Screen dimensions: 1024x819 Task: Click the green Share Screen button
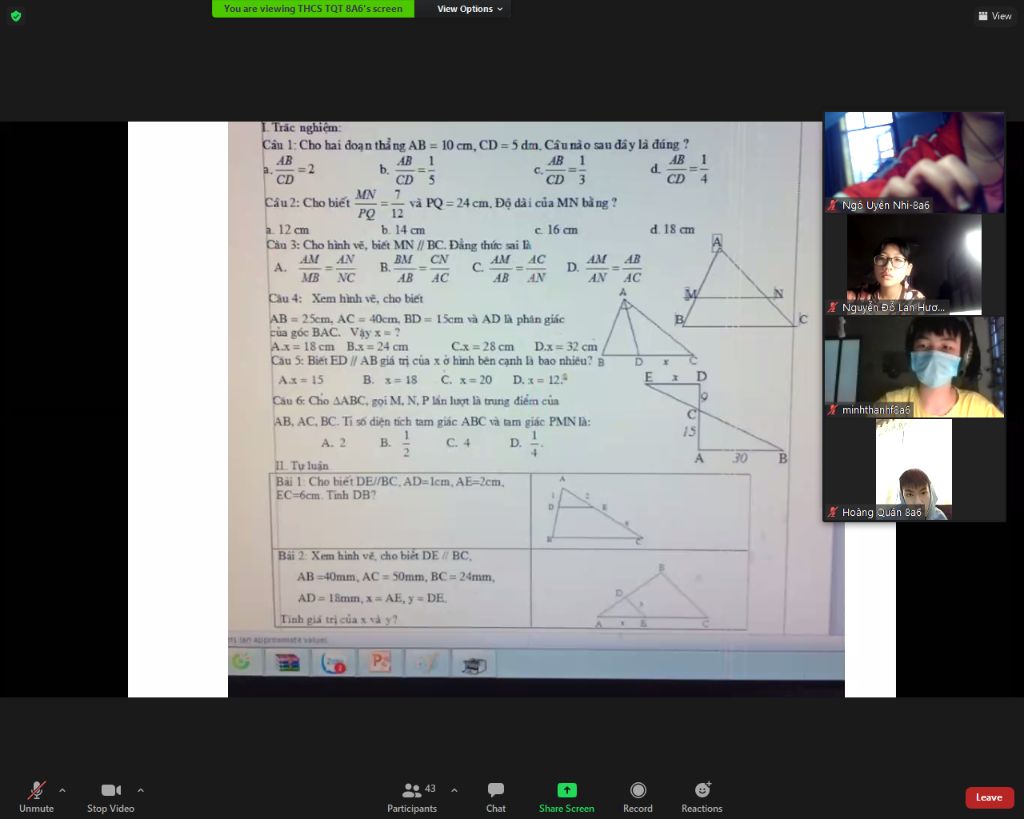(x=566, y=797)
